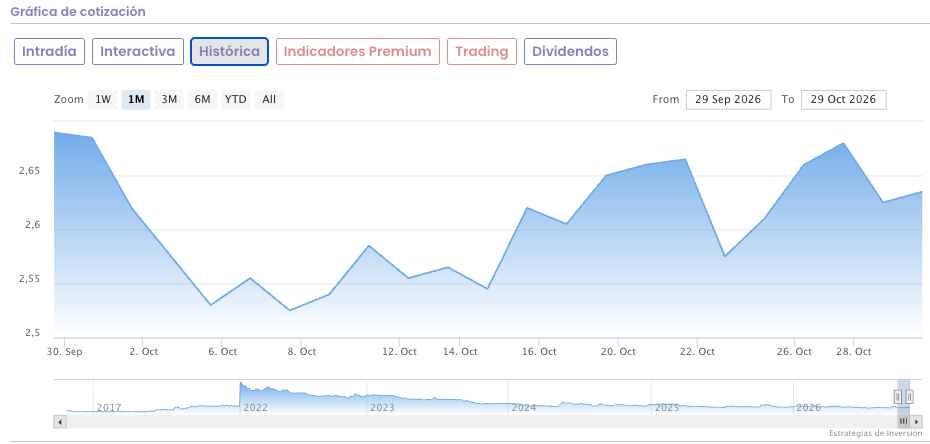
Task: Jump to 2017 in the navigator
Action: pyautogui.click(x=109, y=408)
